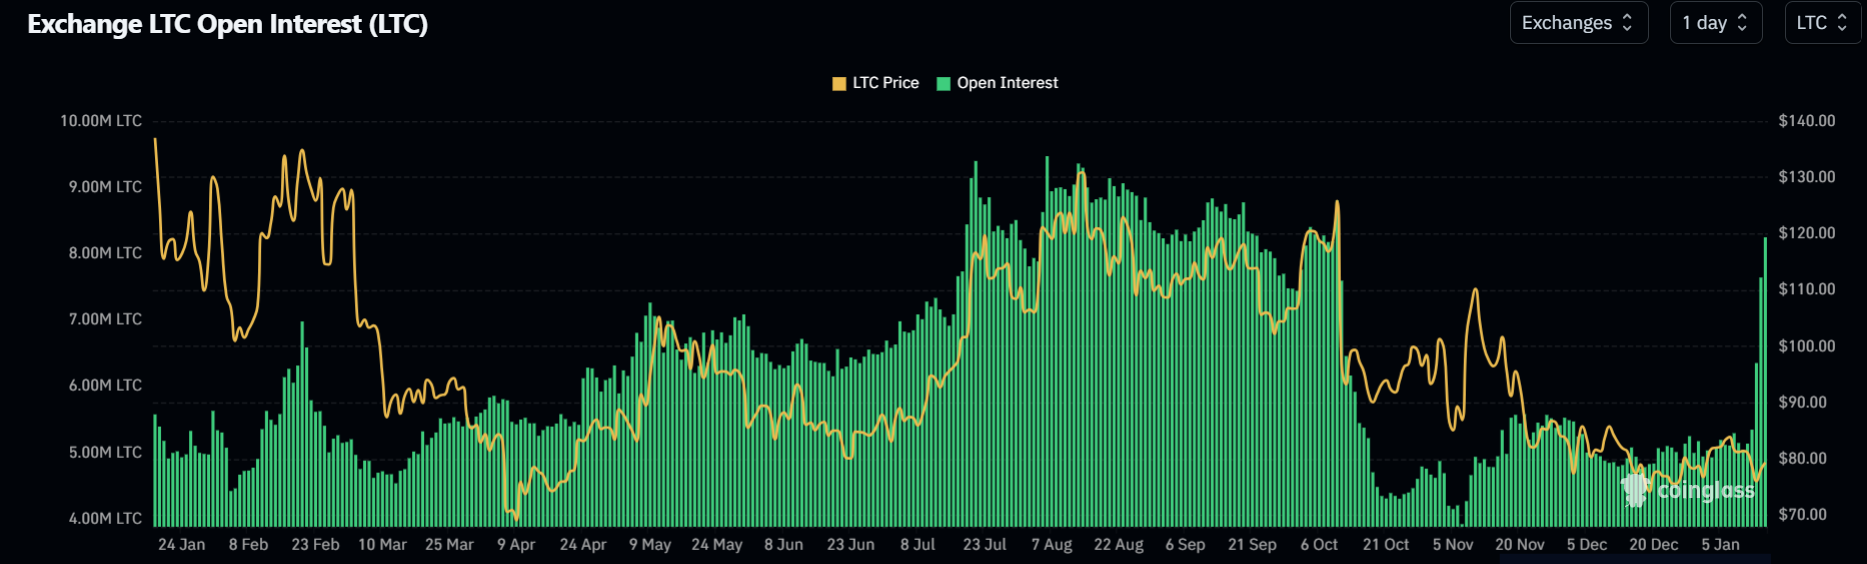Click the 5 Jan date axis label

(1720, 544)
